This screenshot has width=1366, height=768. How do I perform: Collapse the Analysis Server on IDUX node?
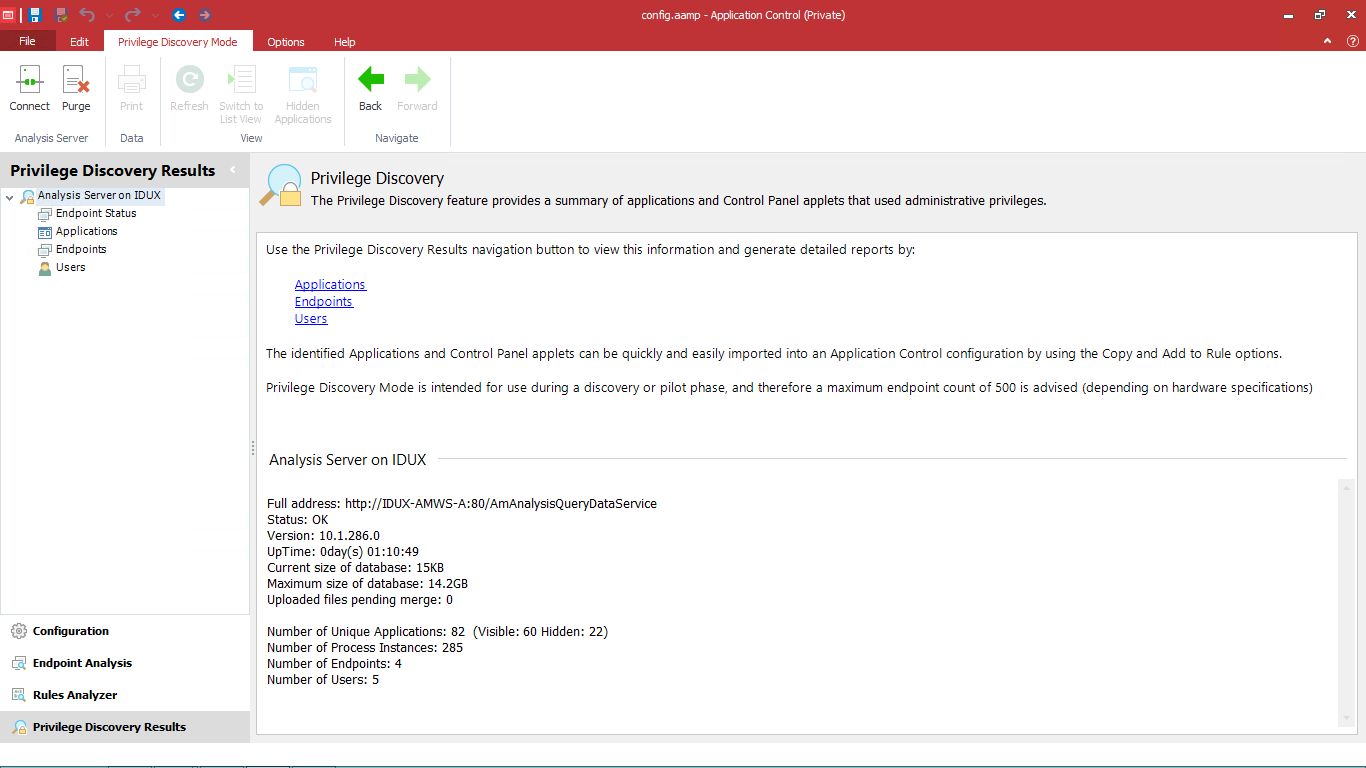tap(9, 197)
